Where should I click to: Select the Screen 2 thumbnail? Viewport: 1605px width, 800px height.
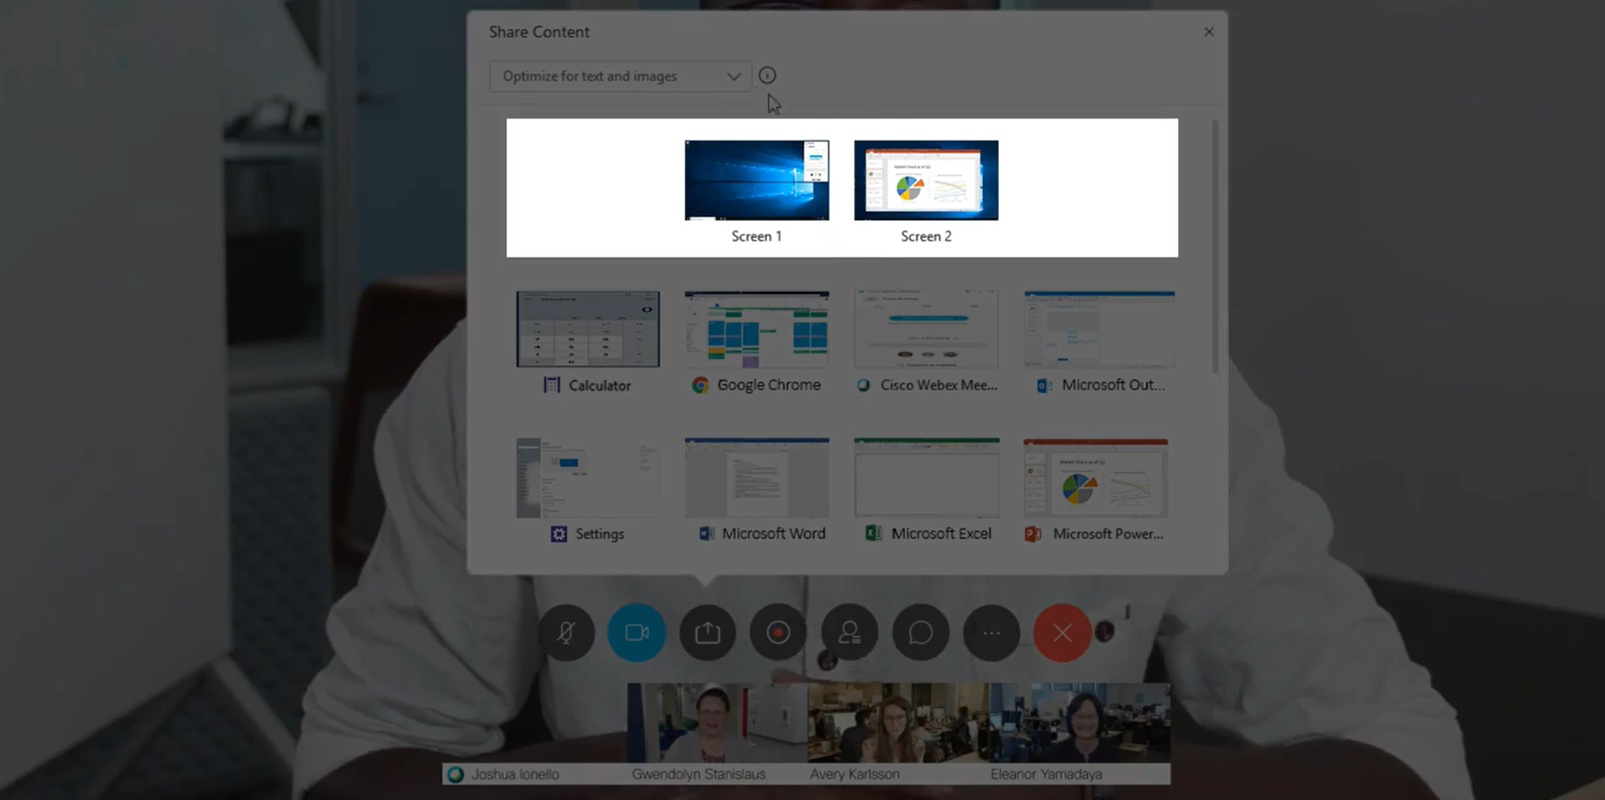[x=926, y=180]
